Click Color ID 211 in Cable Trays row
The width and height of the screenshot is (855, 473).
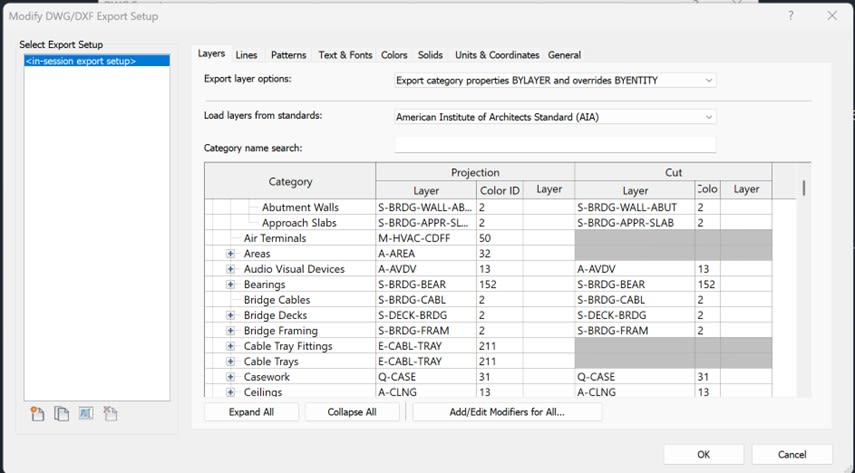point(499,361)
